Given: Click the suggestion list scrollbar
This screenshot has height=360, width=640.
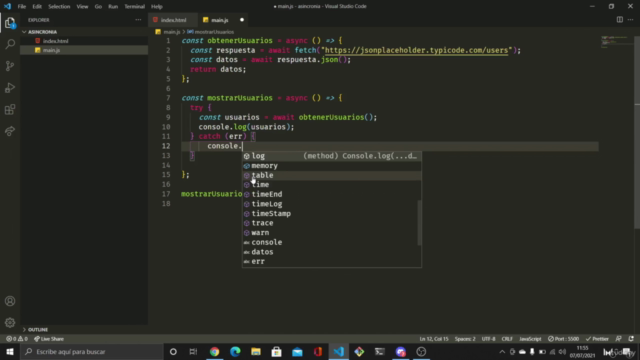Looking at the screenshot, I should [419, 223].
